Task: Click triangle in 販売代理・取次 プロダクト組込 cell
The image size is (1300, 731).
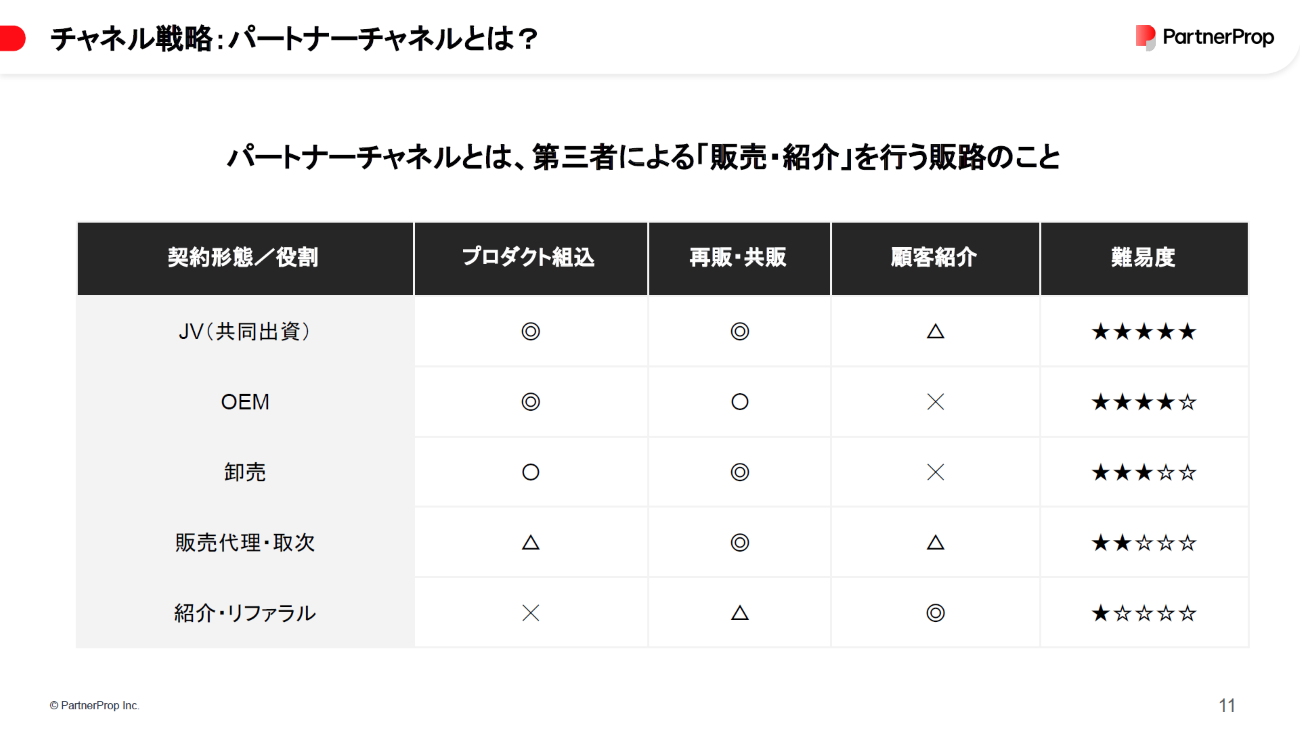Action: coord(531,543)
